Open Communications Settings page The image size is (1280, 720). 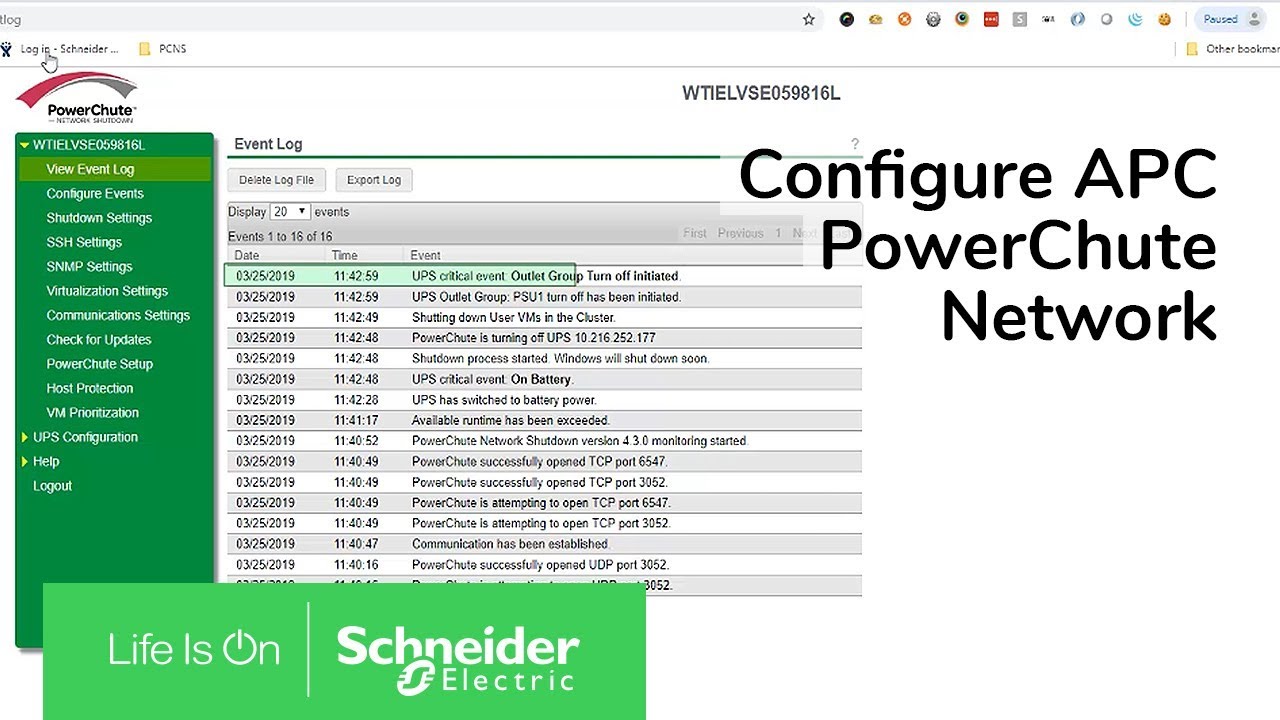(x=118, y=315)
